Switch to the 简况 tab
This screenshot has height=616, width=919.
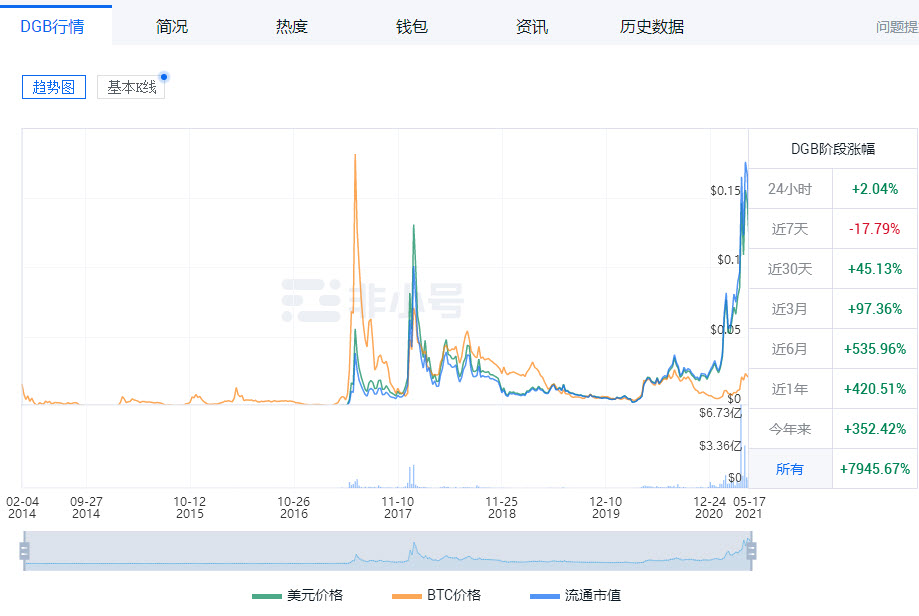[172, 26]
